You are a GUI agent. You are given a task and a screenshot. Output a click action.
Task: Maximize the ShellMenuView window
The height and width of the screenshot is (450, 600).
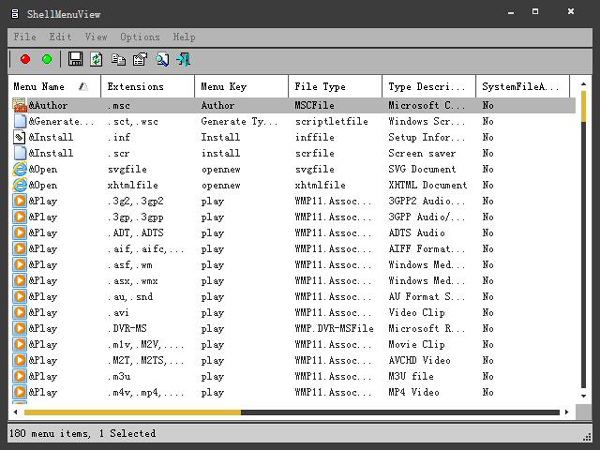click(x=535, y=11)
